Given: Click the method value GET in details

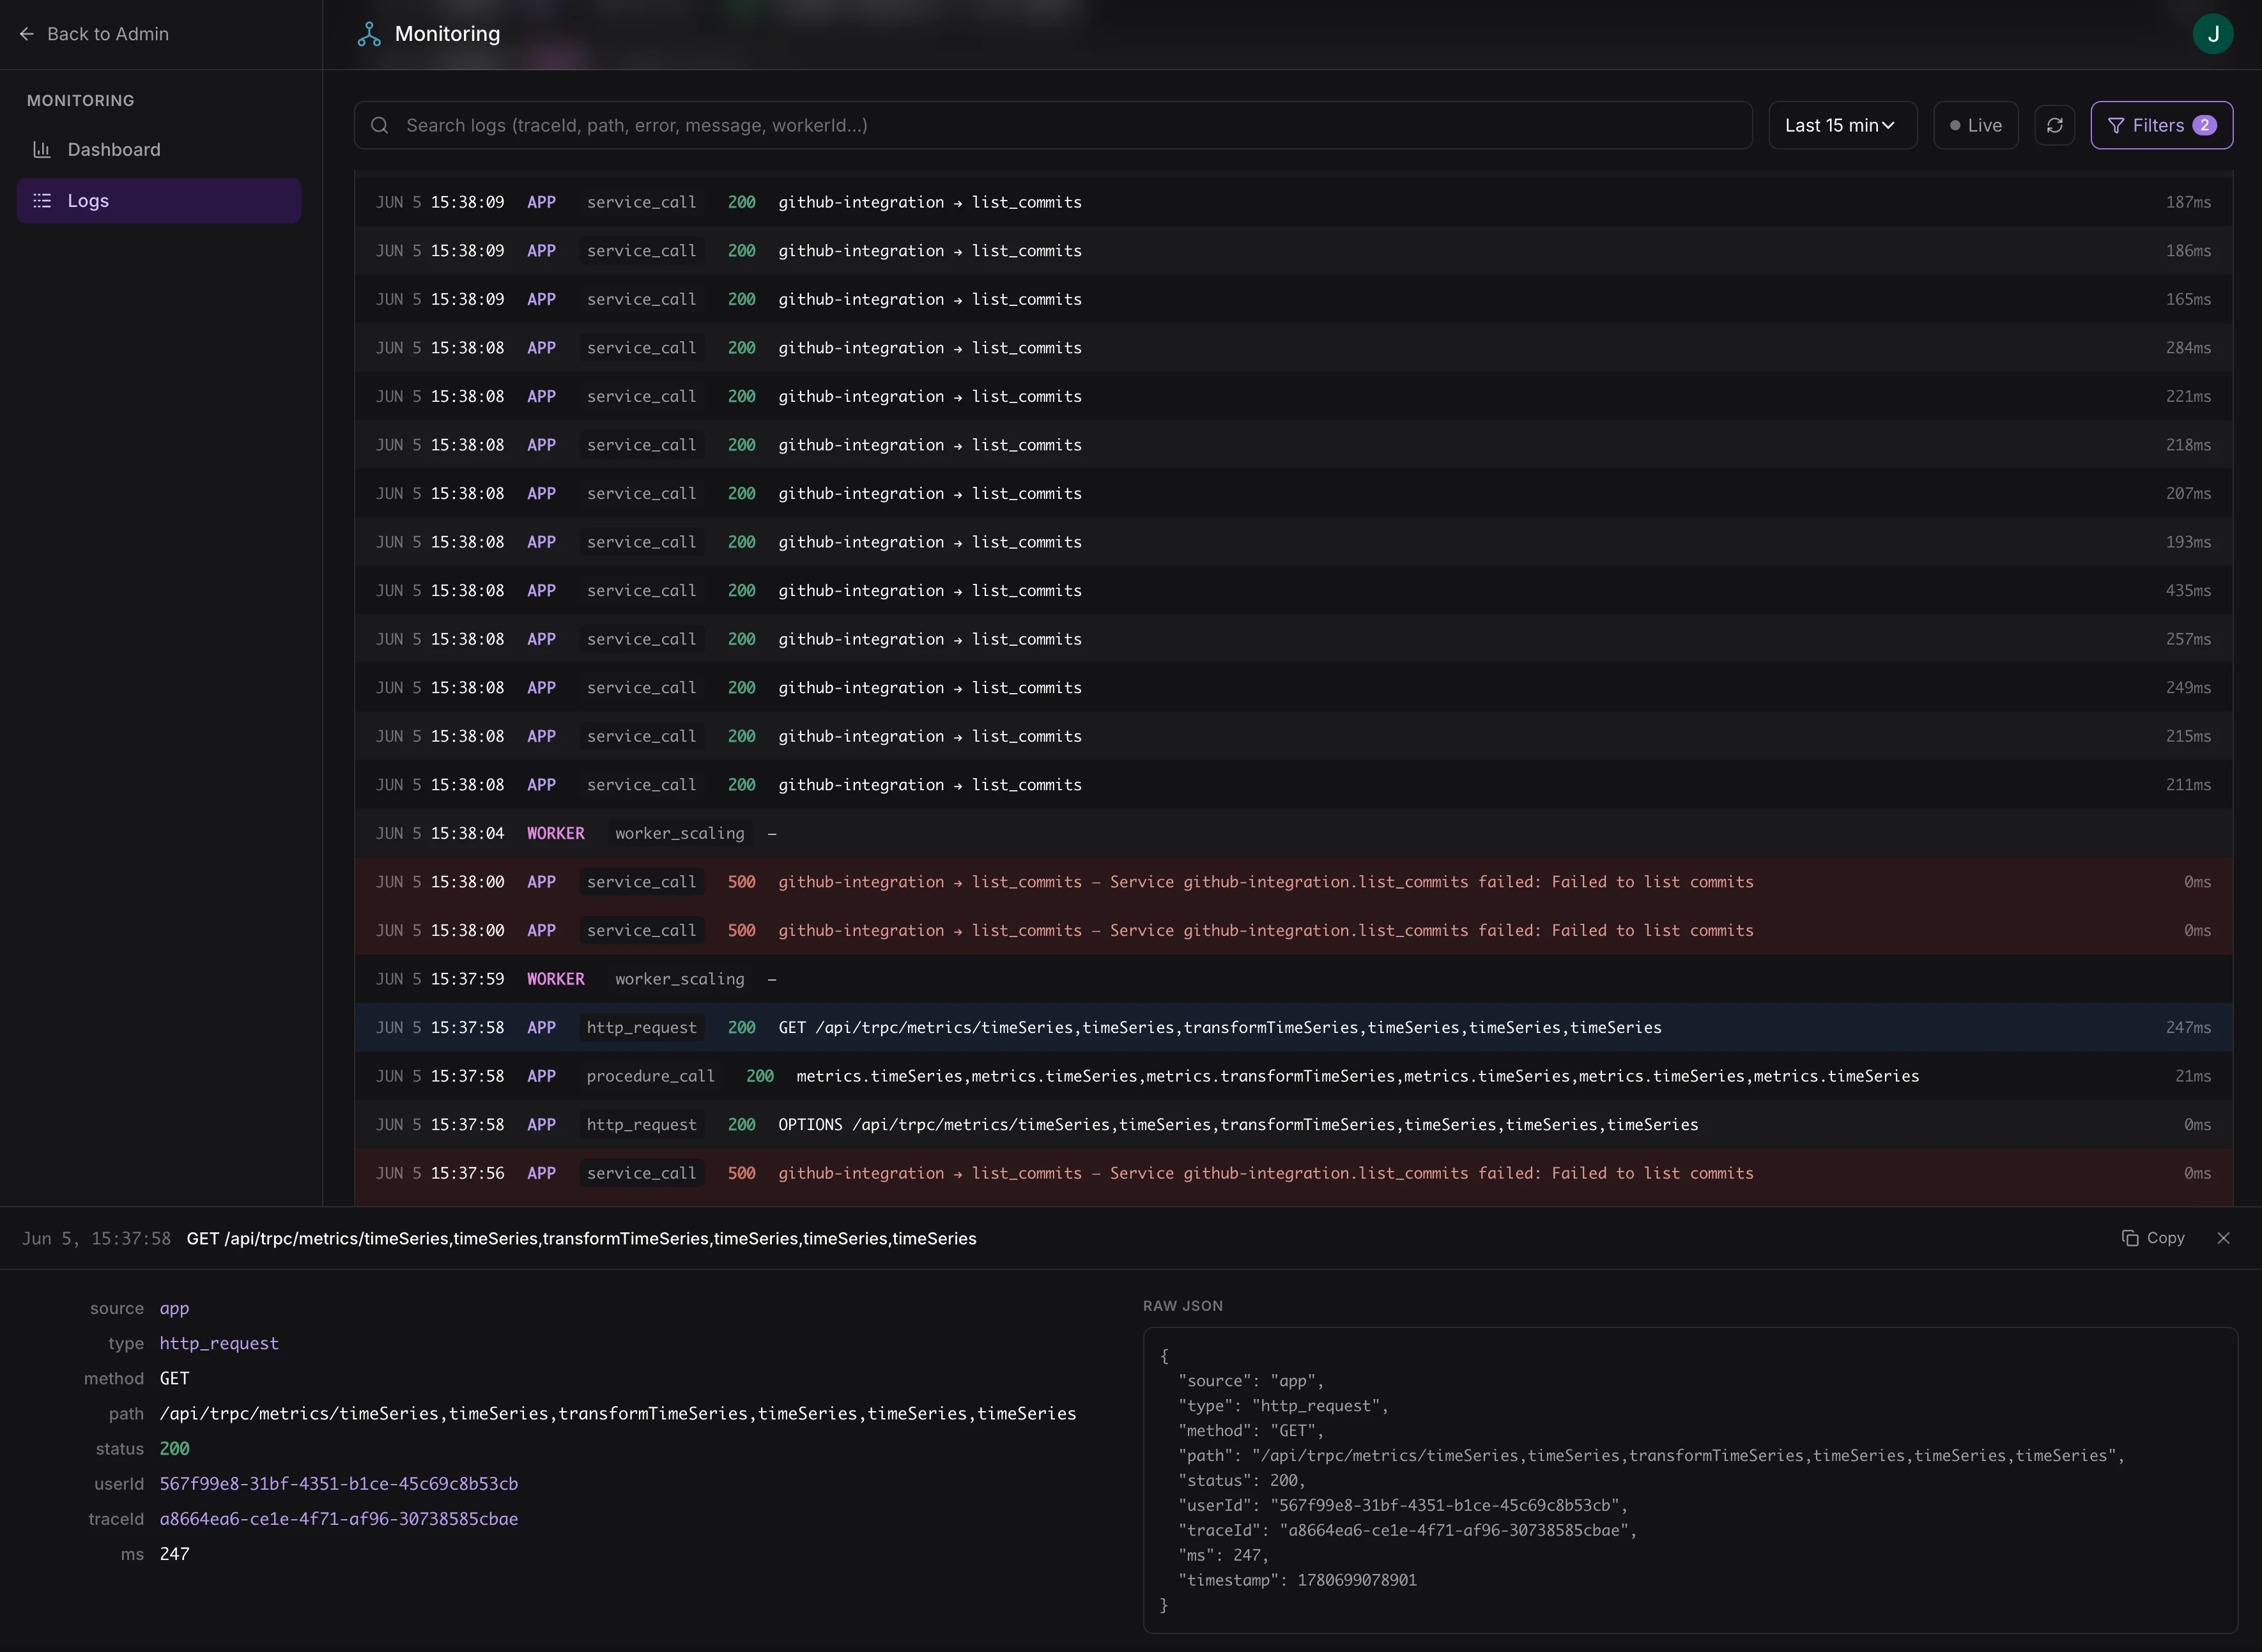Looking at the screenshot, I should pyautogui.click(x=174, y=1378).
